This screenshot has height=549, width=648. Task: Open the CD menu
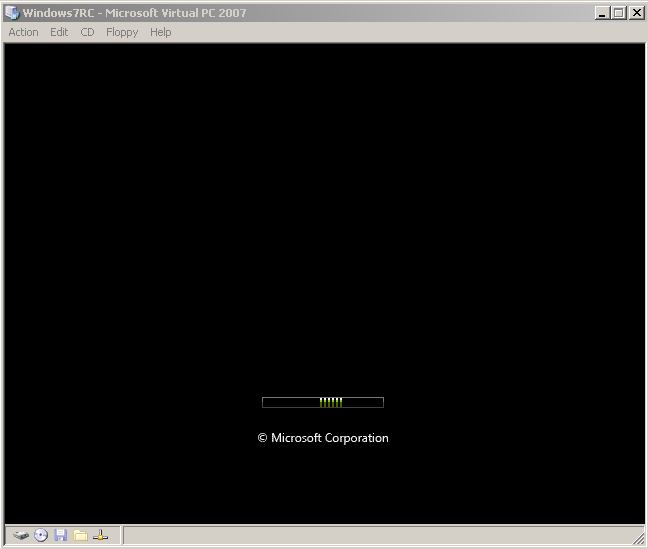[87, 32]
